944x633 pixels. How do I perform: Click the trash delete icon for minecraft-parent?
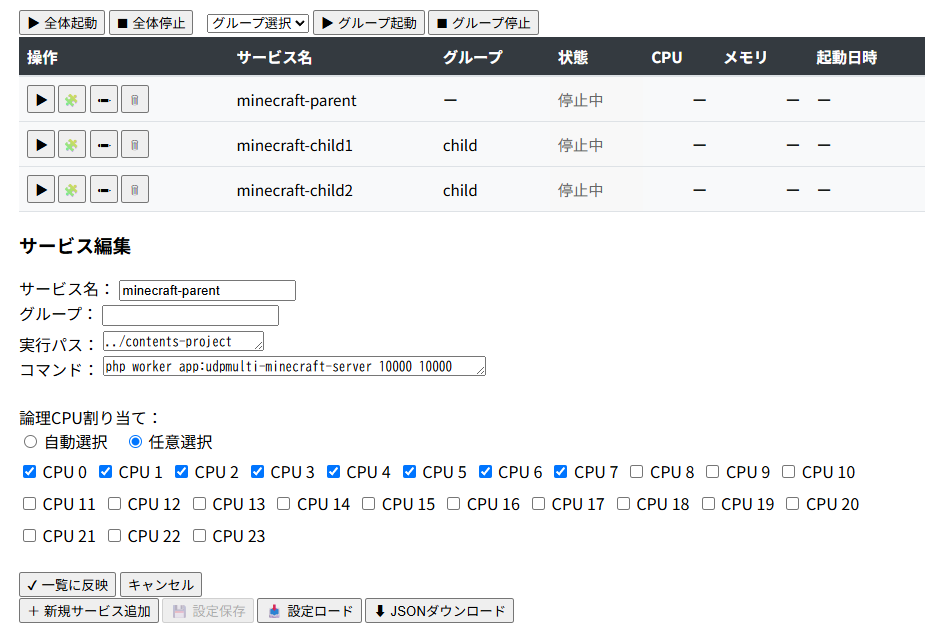134,100
